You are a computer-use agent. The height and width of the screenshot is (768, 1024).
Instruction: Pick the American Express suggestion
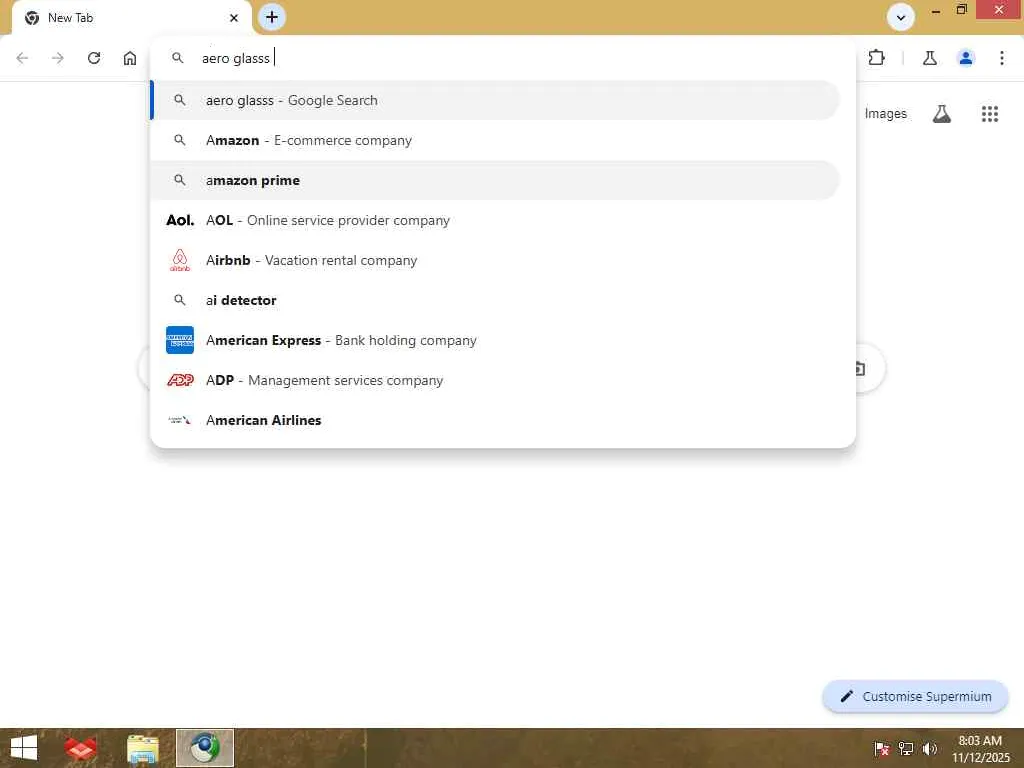tap(495, 340)
